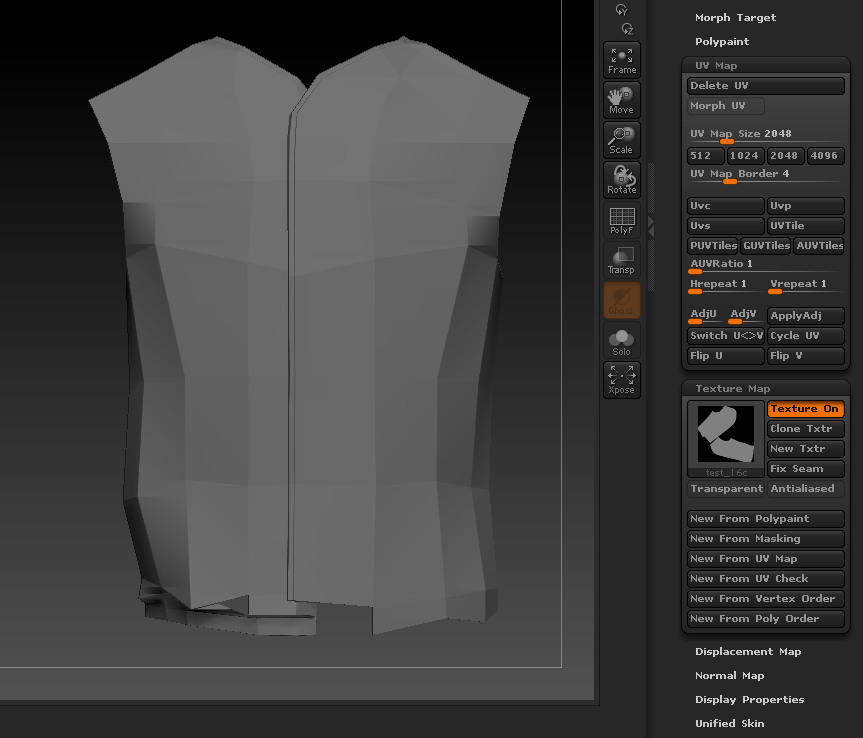Select the Scale tool icon

click(x=621, y=139)
